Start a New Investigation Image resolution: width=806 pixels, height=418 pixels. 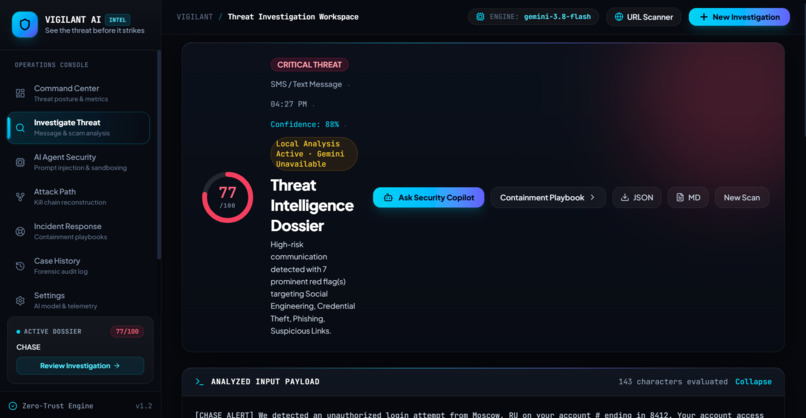click(x=739, y=17)
